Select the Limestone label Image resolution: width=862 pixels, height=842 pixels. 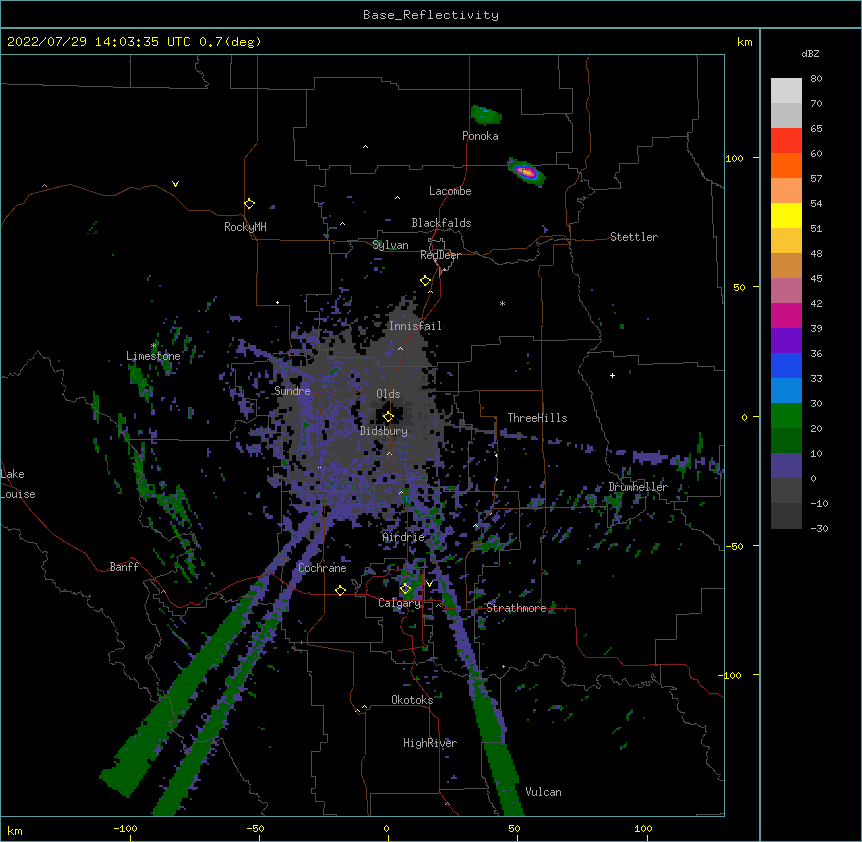(153, 356)
